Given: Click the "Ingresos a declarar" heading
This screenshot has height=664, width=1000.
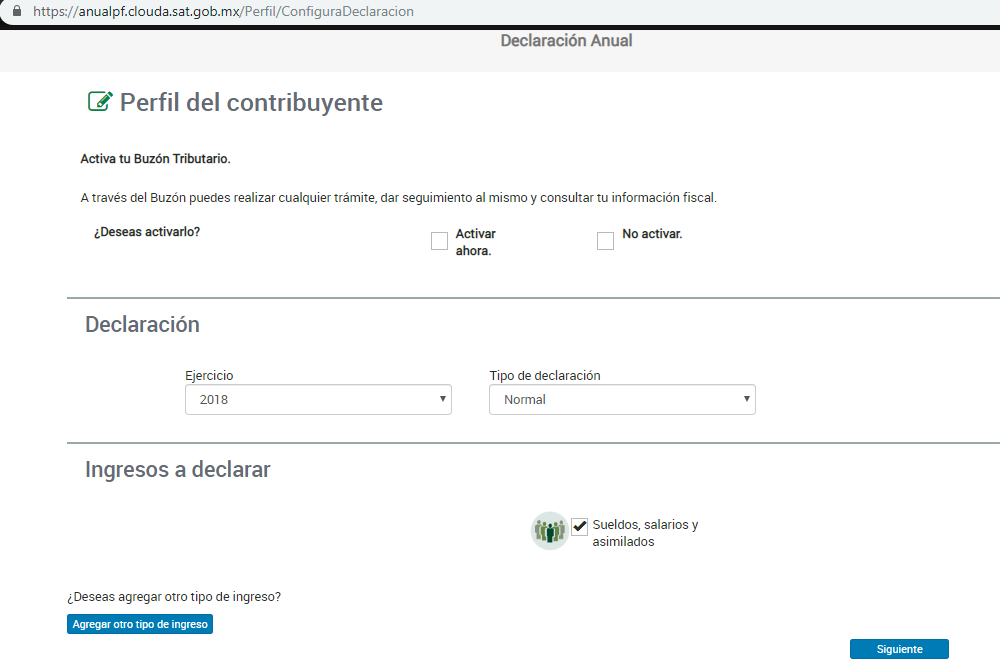Looking at the screenshot, I should (177, 469).
